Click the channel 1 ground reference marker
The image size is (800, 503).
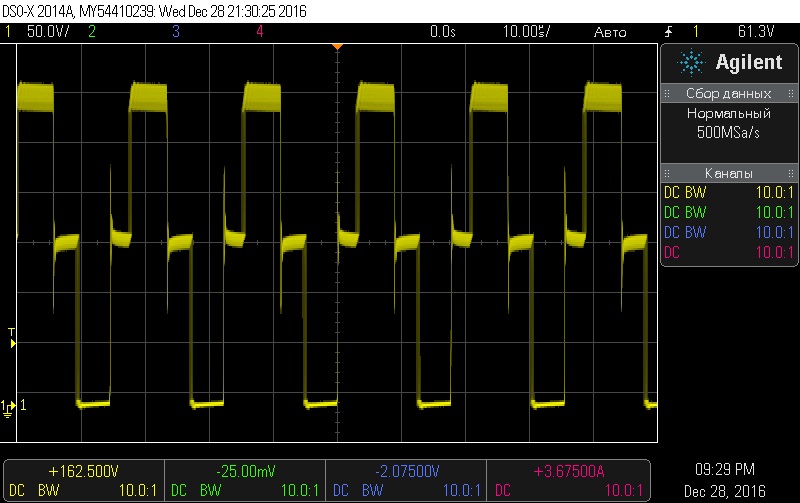(x=11, y=405)
